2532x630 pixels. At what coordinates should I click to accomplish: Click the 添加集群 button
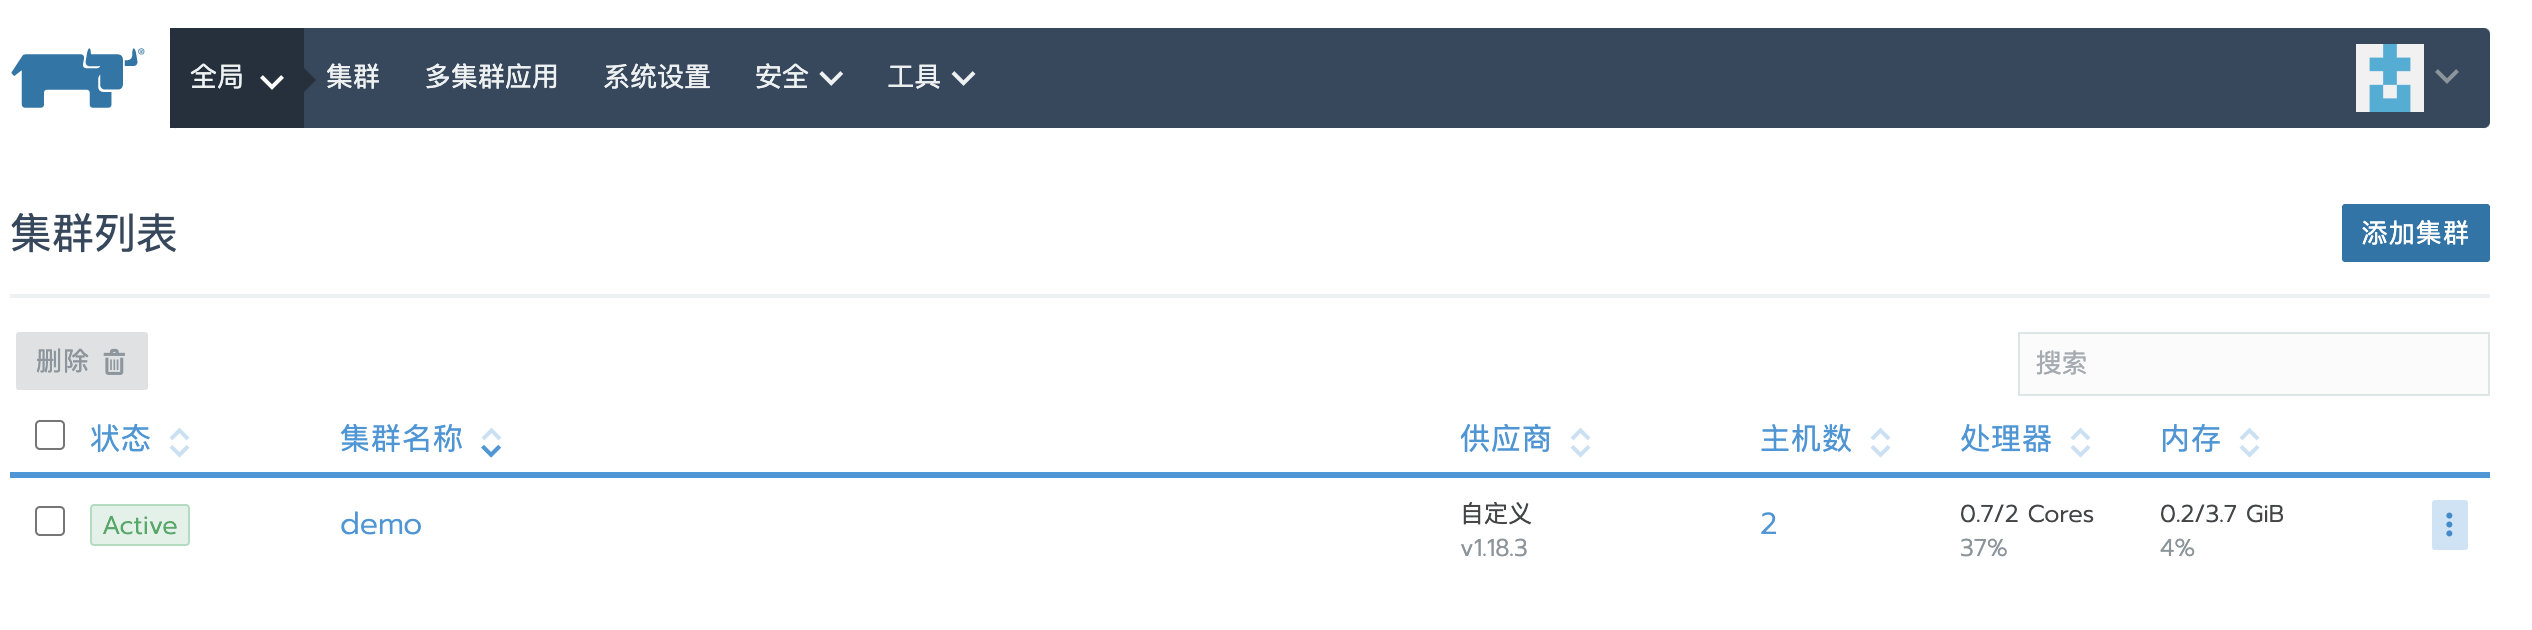pyautogui.click(x=2414, y=233)
